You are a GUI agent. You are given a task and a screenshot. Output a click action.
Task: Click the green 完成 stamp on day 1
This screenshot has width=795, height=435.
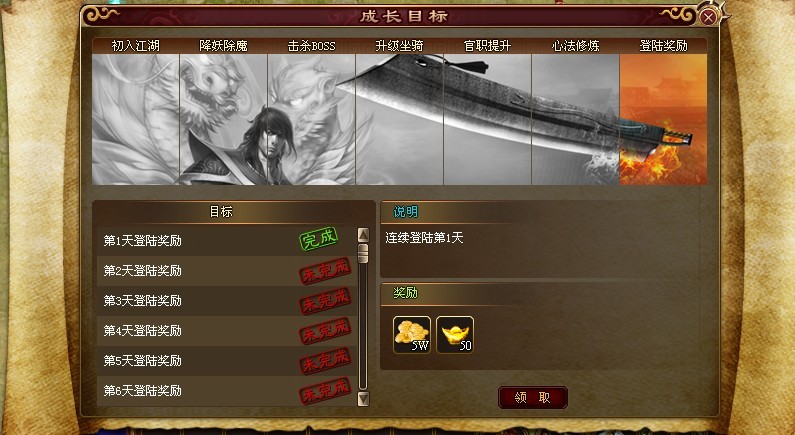[x=318, y=239]
